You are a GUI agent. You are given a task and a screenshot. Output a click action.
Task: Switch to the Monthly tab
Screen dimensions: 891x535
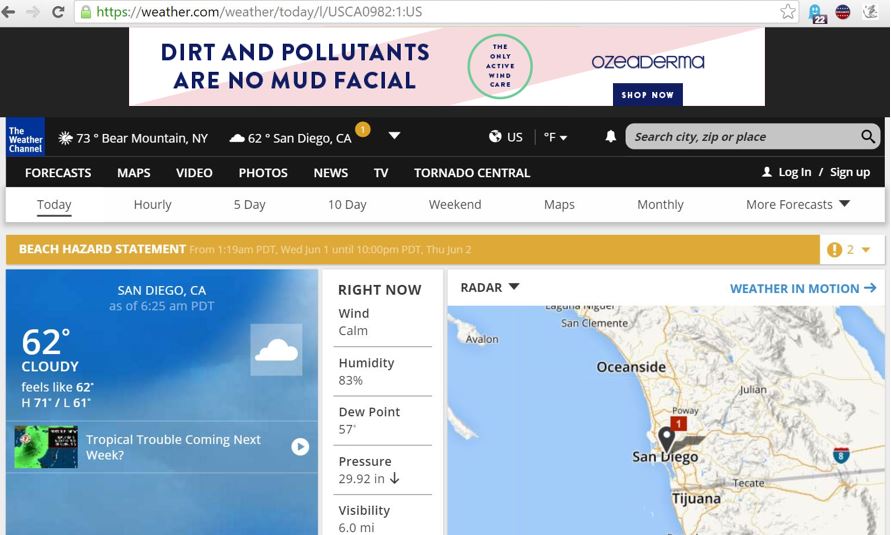tap(660, 204)
